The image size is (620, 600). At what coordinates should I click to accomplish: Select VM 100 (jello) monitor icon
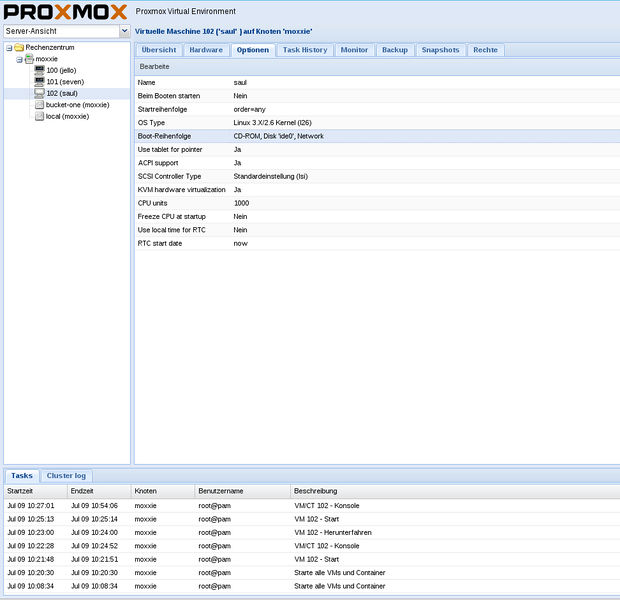(39, 70)
